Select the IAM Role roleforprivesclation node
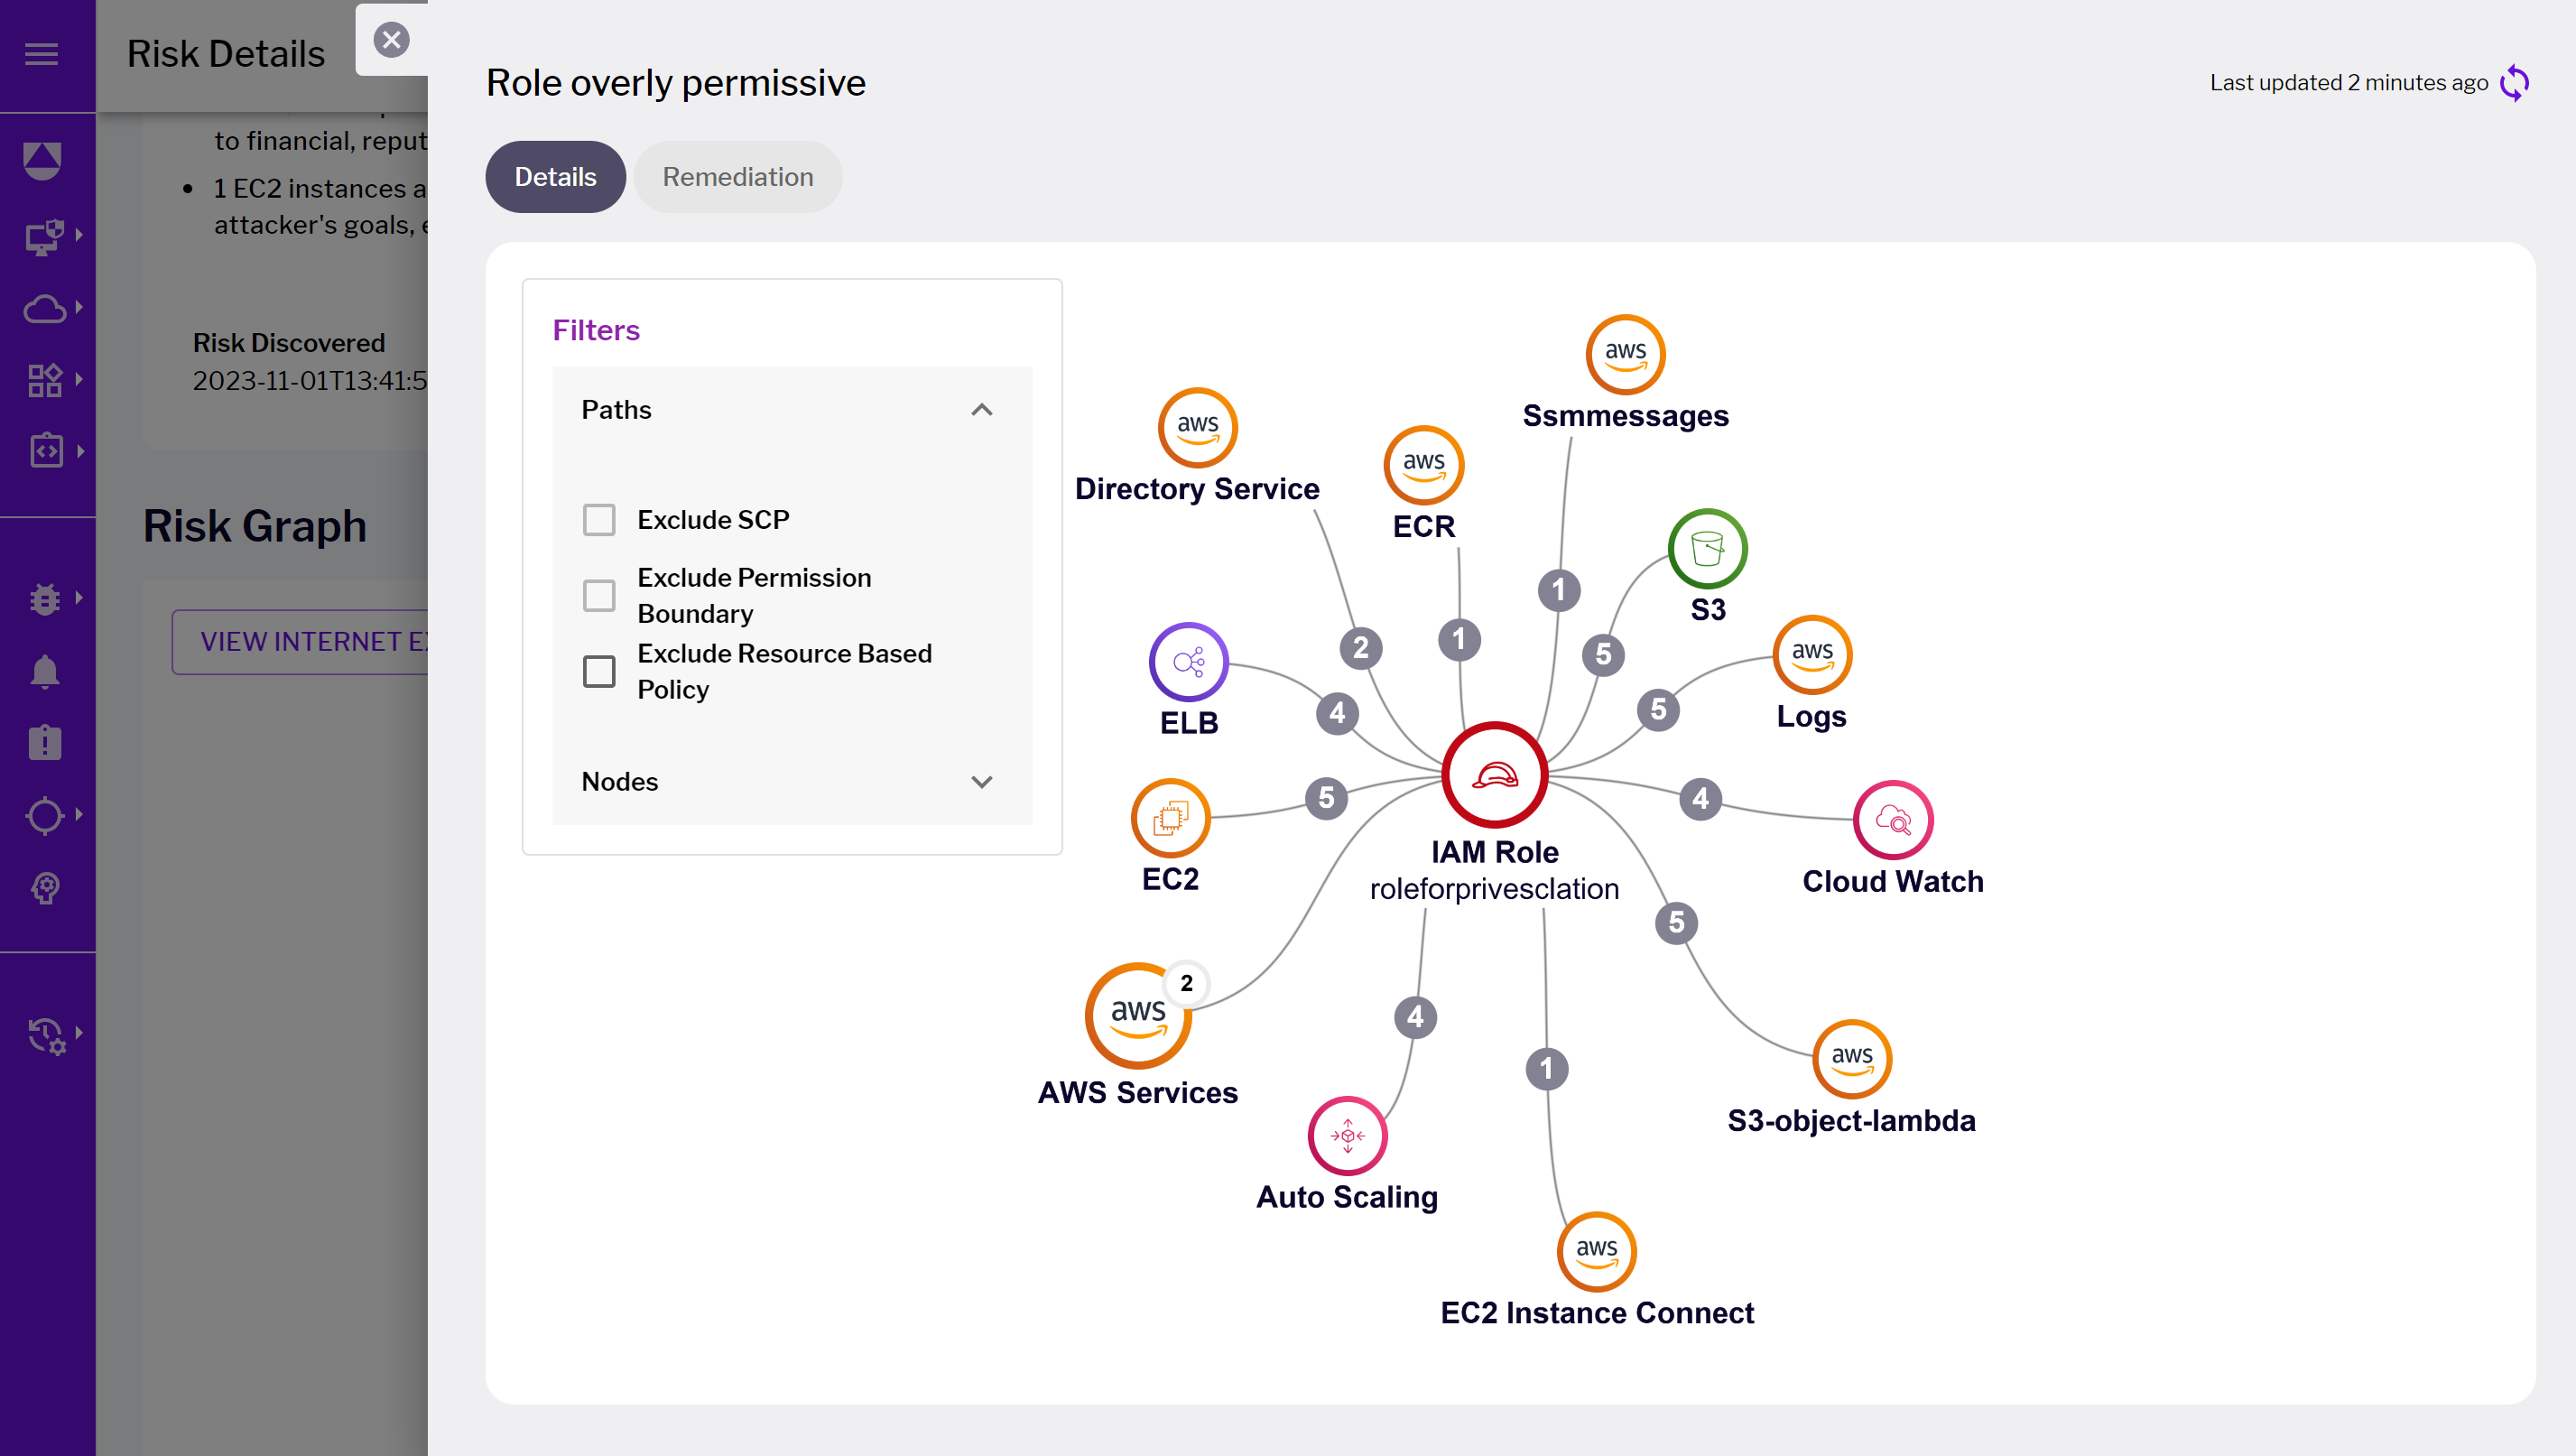2576x1456 pixels. click(x=1493, y=773)
